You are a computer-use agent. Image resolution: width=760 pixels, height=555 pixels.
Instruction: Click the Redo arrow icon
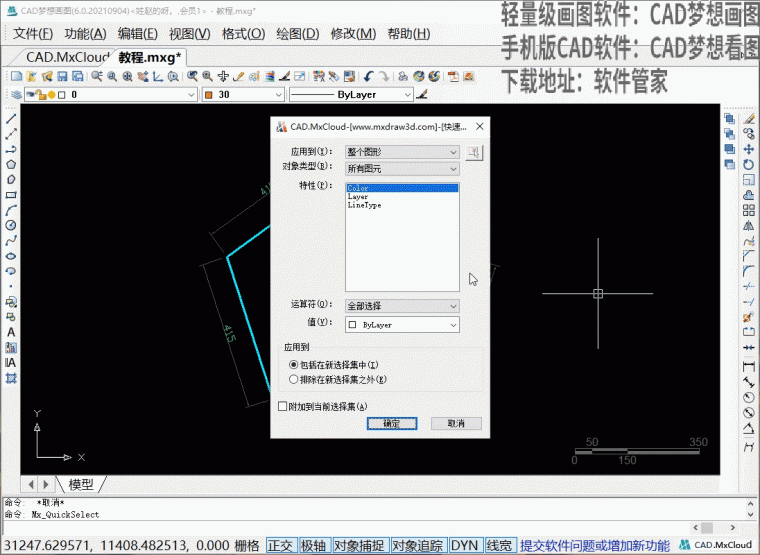383,76
